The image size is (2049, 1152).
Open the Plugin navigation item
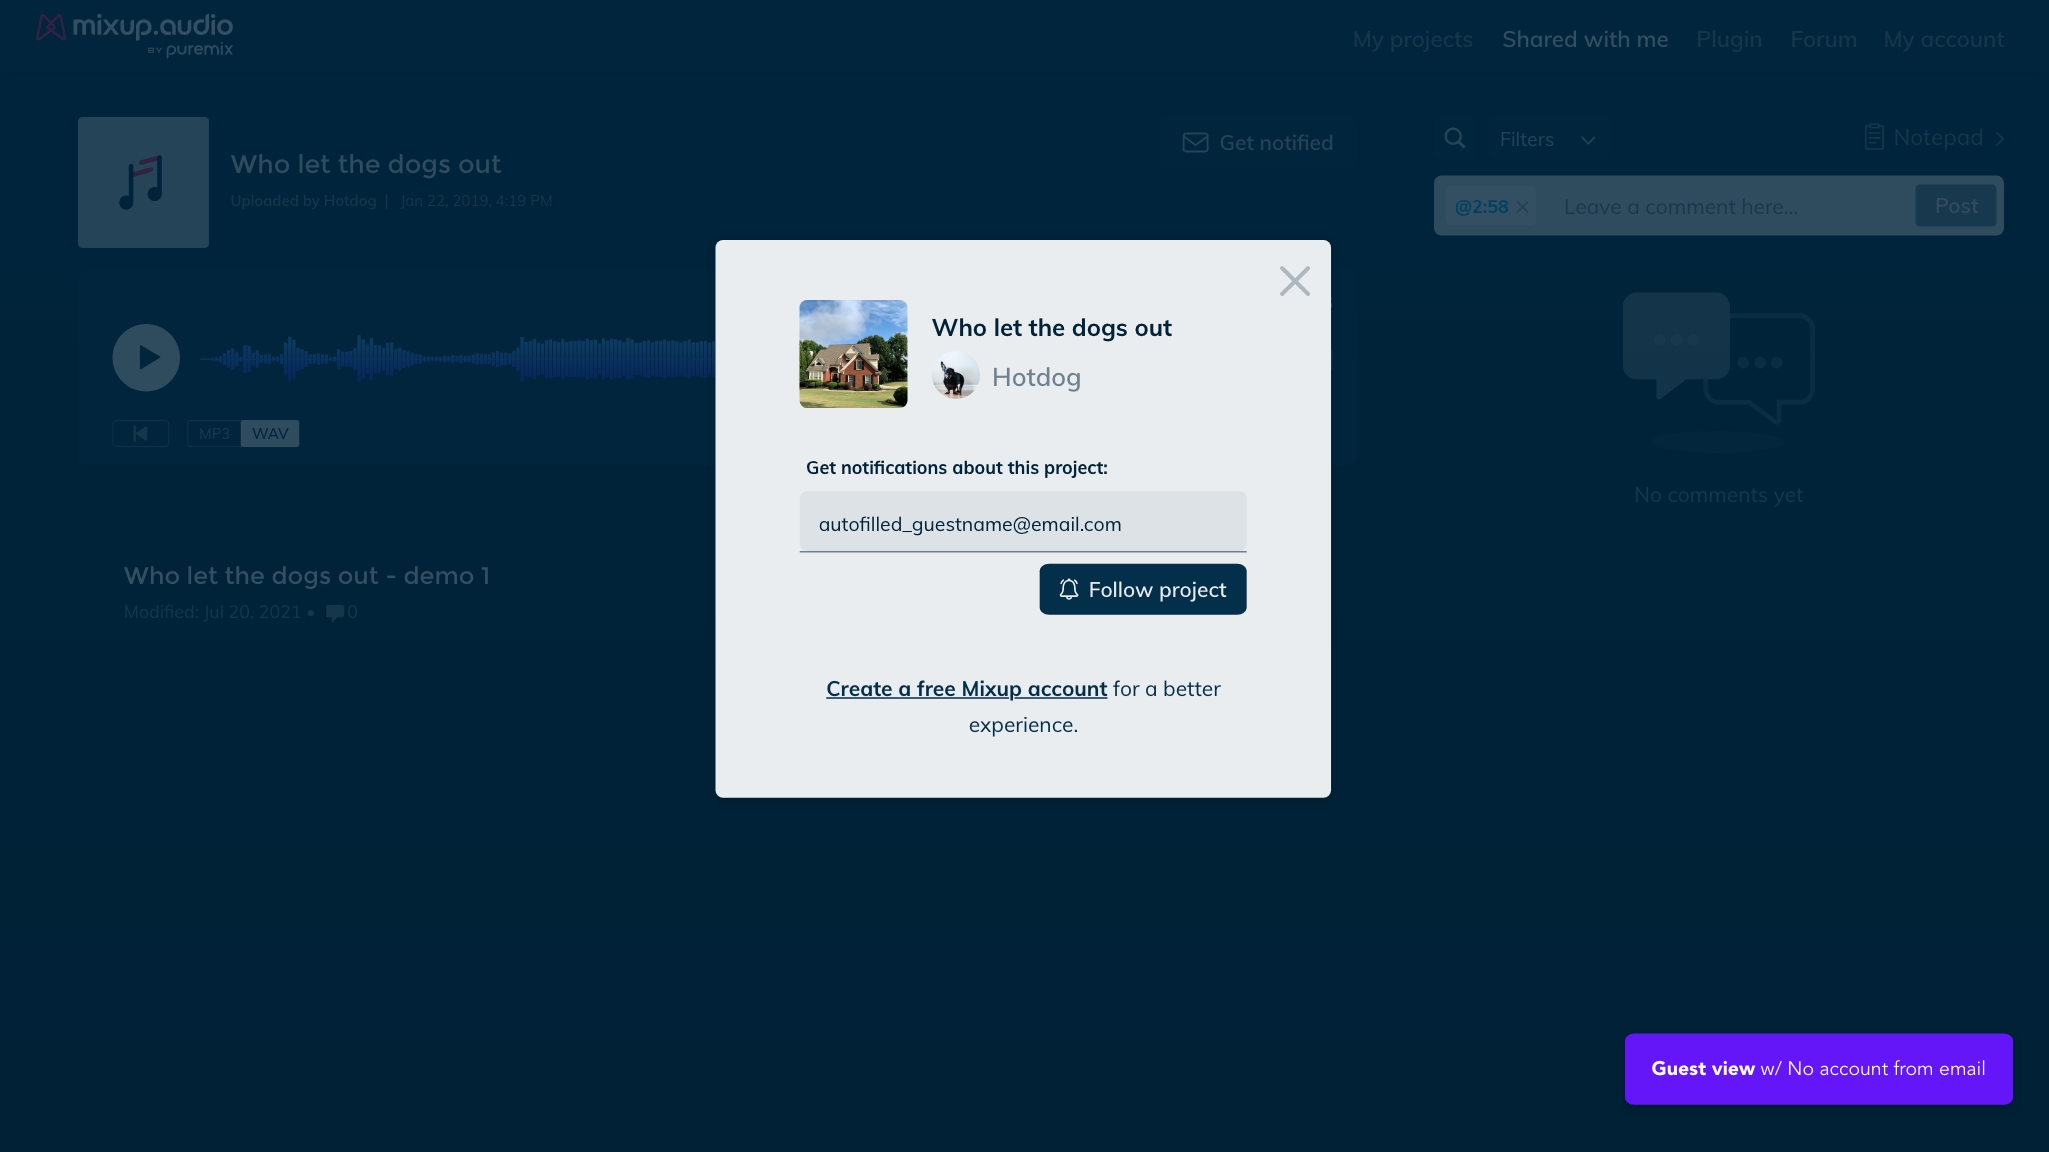click(1729, 39)
